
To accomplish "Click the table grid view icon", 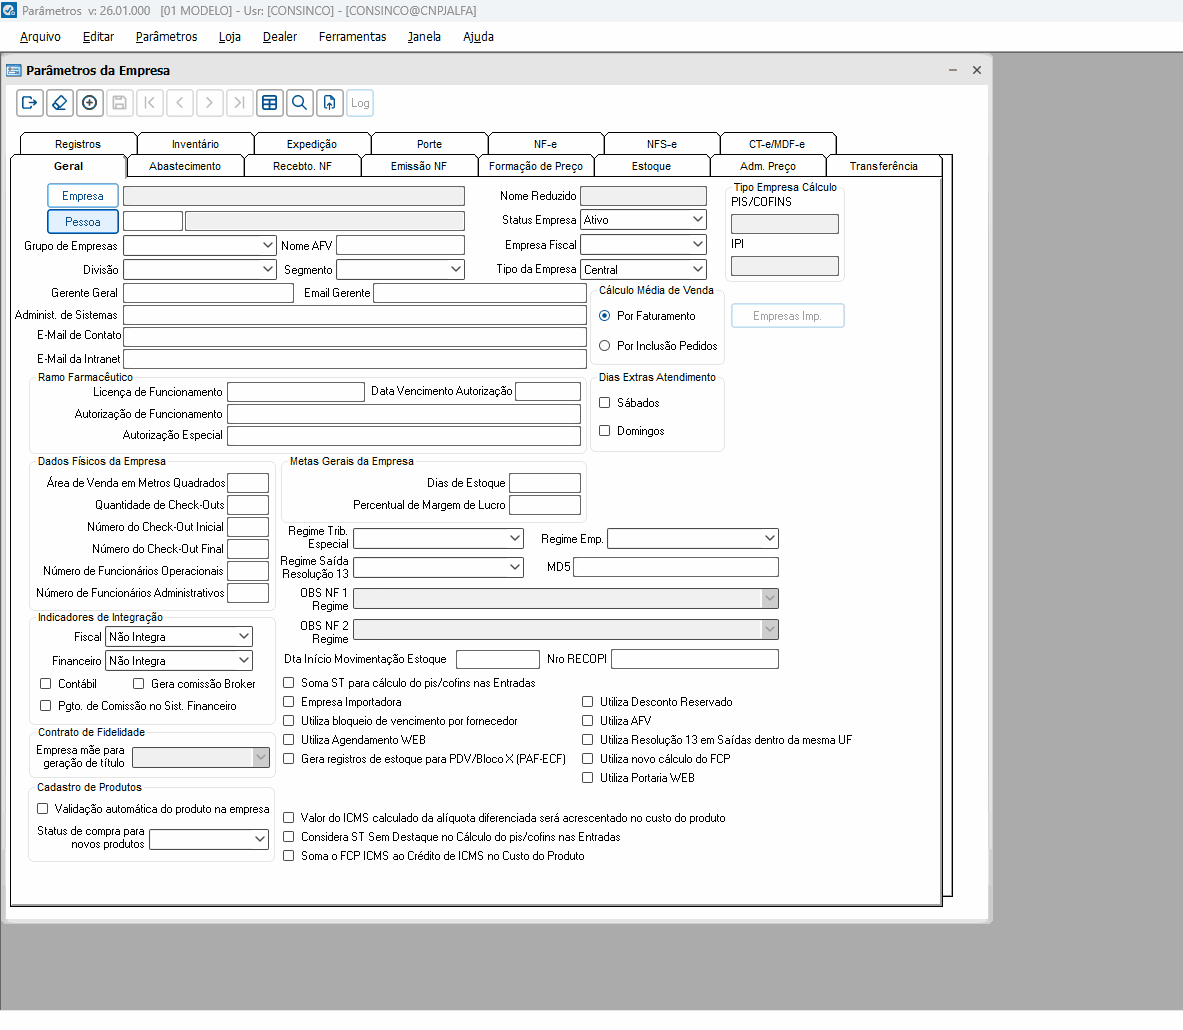I will tap(268, 103).
